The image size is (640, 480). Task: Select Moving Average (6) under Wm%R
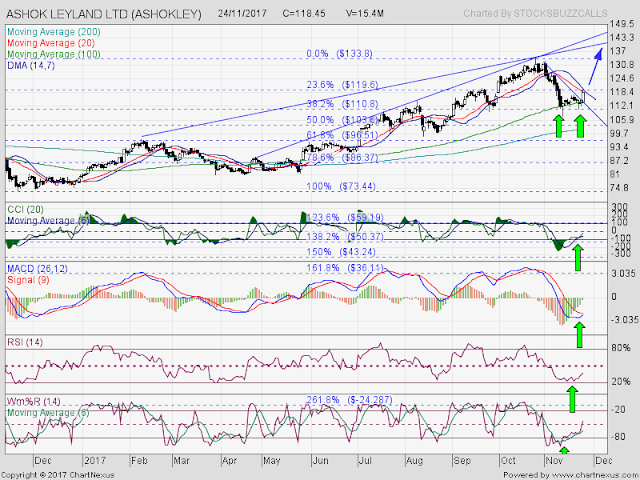click(x=48, y=413)
